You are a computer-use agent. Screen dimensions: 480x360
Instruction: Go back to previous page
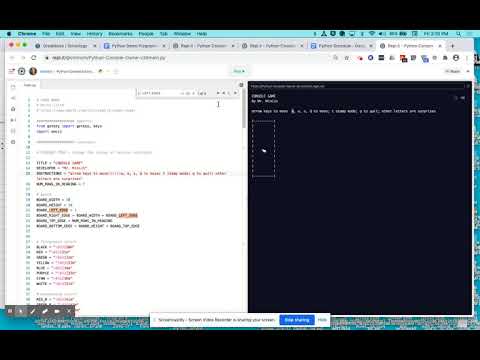coord(13,58)
